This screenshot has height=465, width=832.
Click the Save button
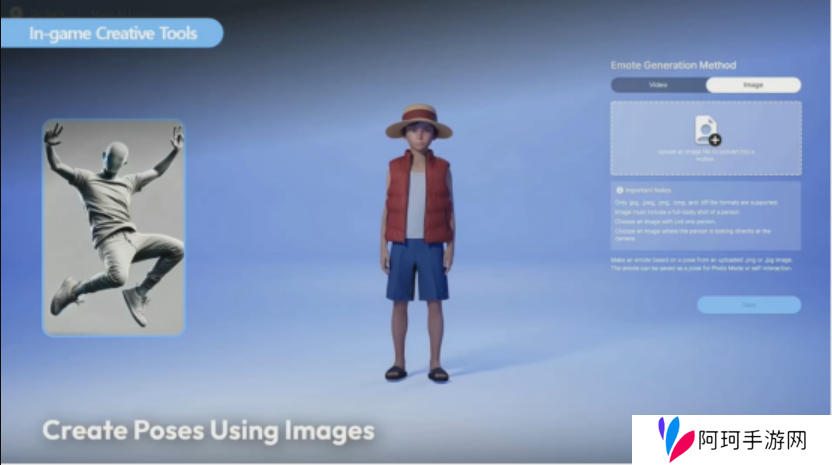tap(749, 305)
